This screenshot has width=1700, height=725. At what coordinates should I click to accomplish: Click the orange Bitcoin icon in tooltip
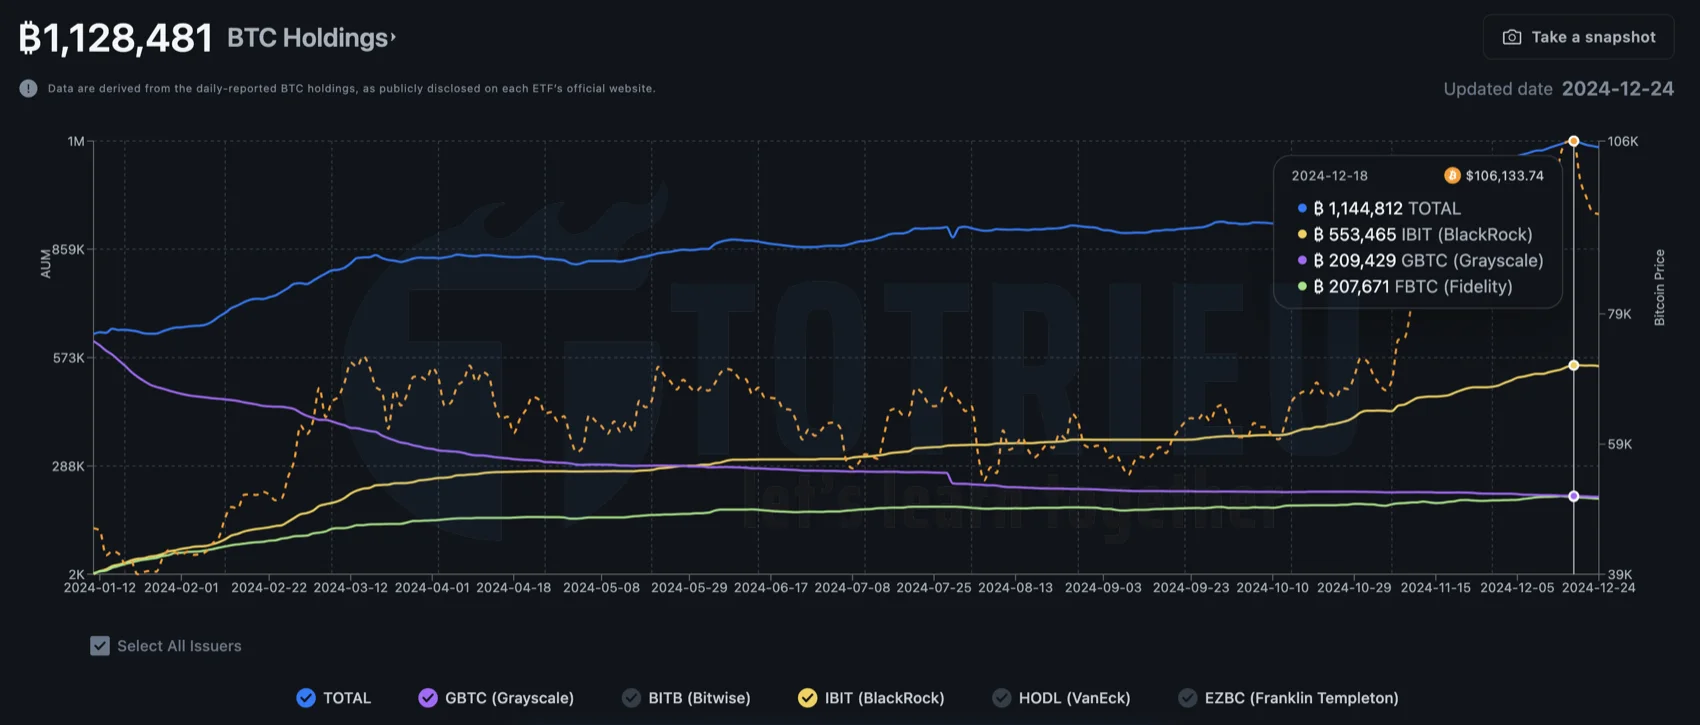pyautogui.click(x=1452, y=175)
